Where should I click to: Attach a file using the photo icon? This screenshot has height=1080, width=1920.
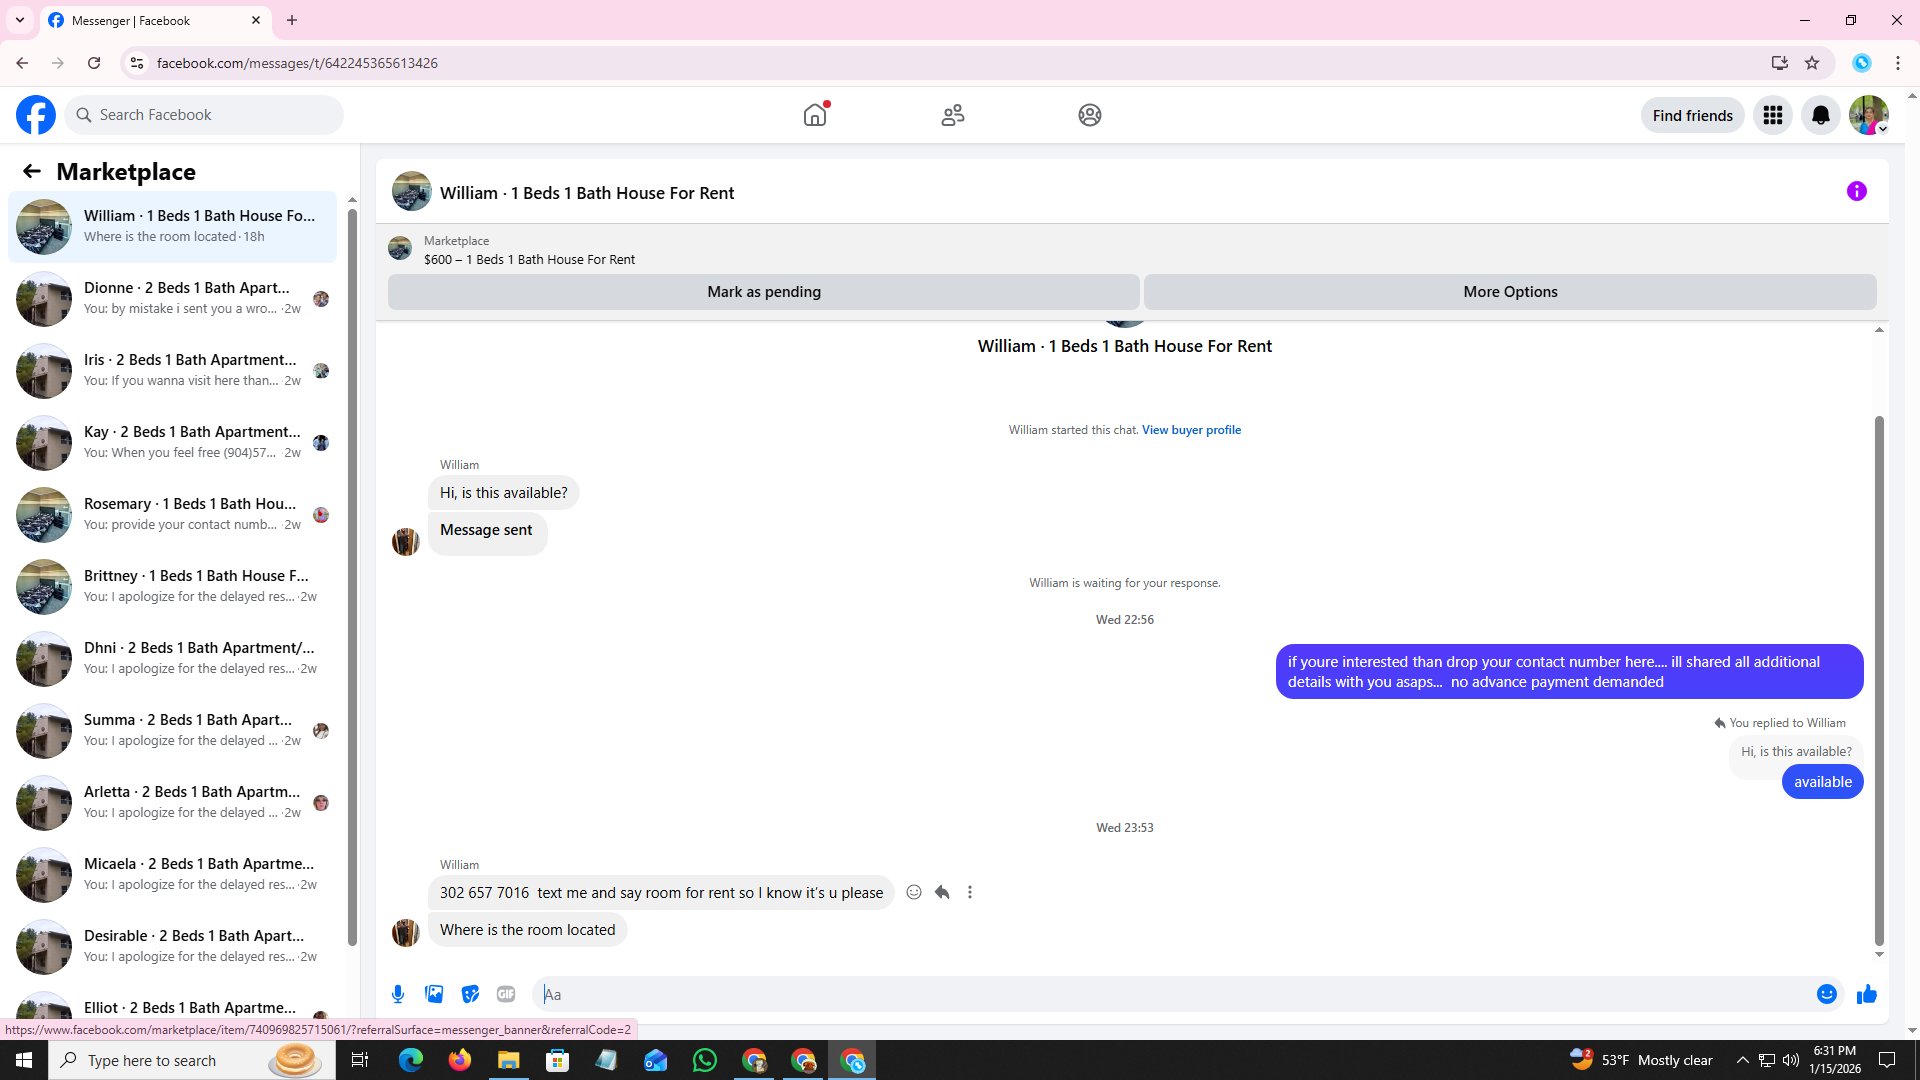tap(434, 994)
